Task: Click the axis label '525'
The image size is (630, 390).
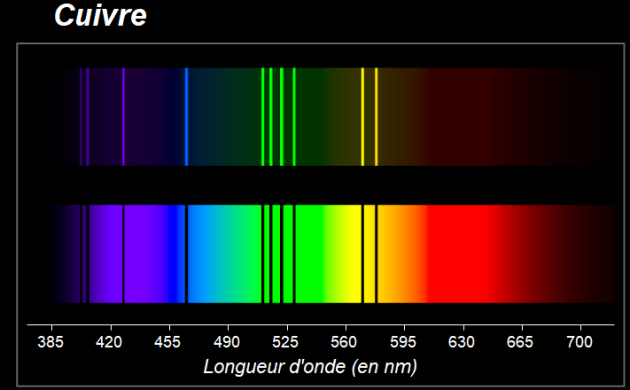Action: [285, 342]
